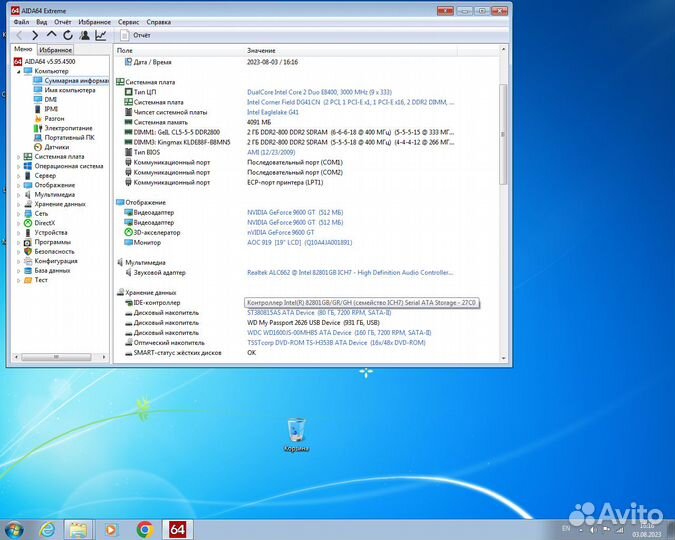Screen dimensions: 675x540
Task: Open the graph chart toolbar icon
Action: tap(101, 35)
